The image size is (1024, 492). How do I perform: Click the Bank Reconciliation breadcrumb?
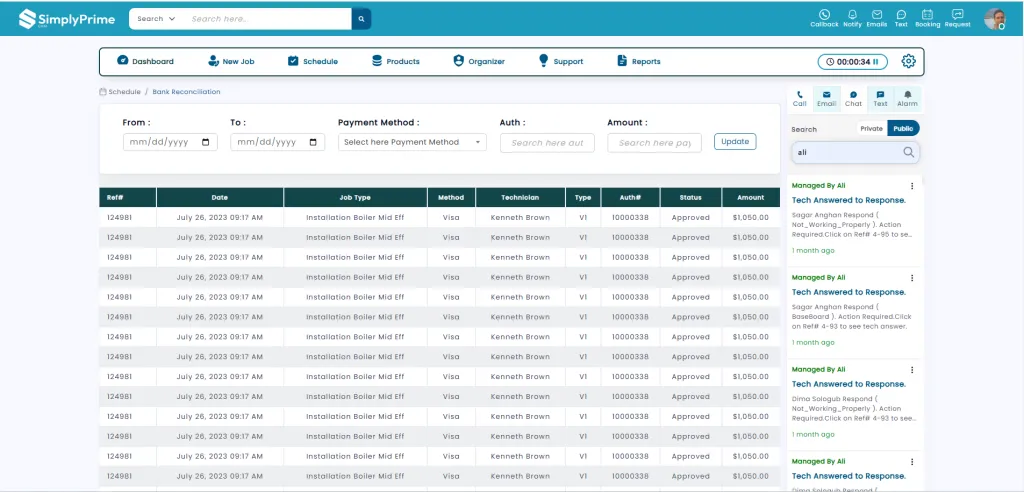pyautogui.click(x=186, y=92)
